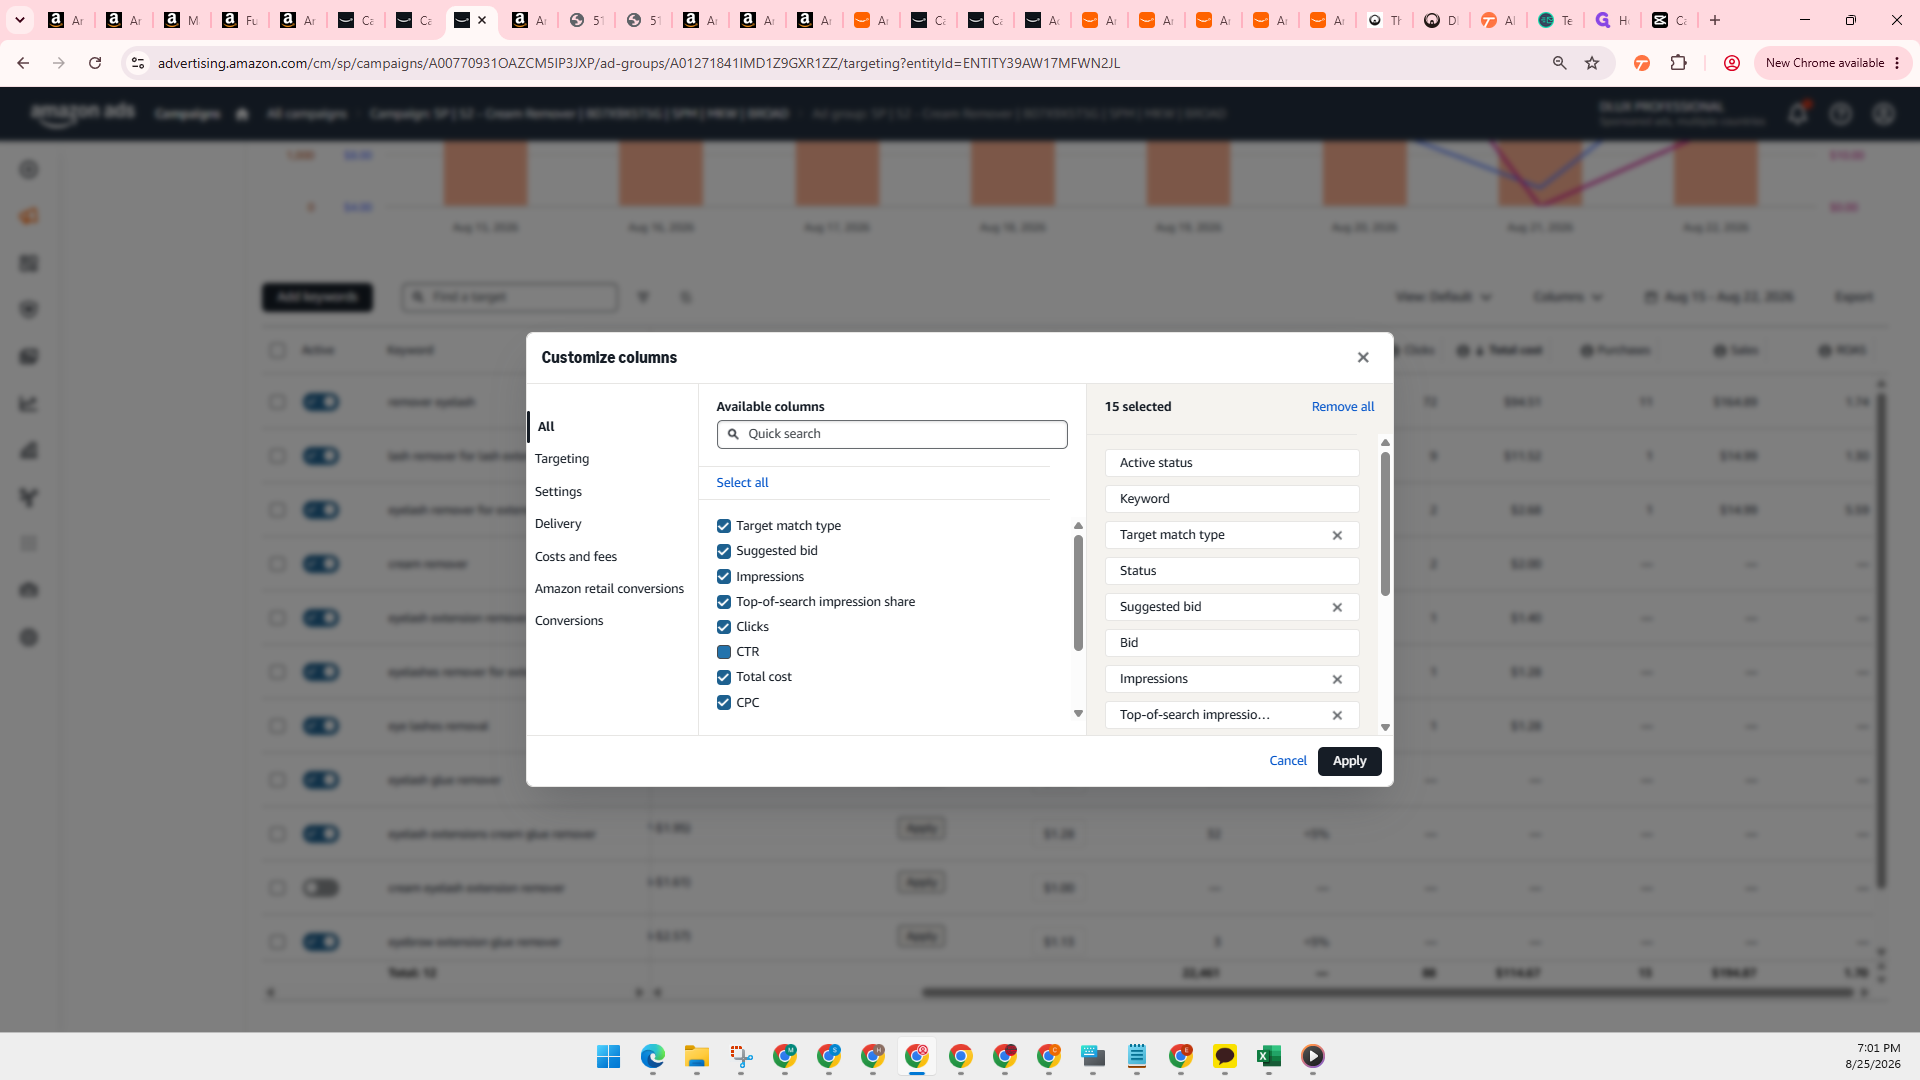Open Excel from taskbar

point(1268,1056)
